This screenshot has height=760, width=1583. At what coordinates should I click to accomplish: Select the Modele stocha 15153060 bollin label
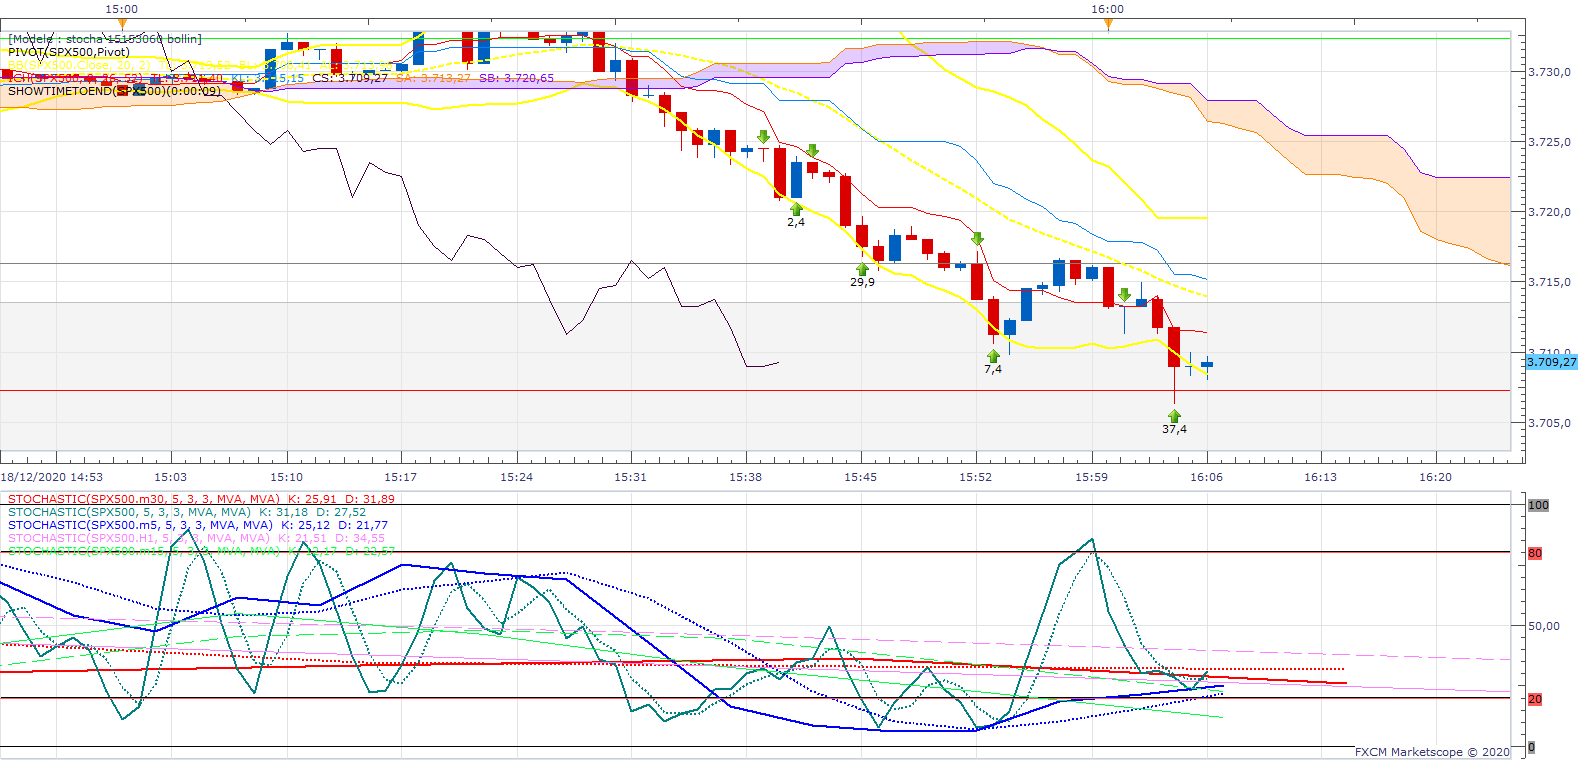pyautogui.click(x=105, y=39)
